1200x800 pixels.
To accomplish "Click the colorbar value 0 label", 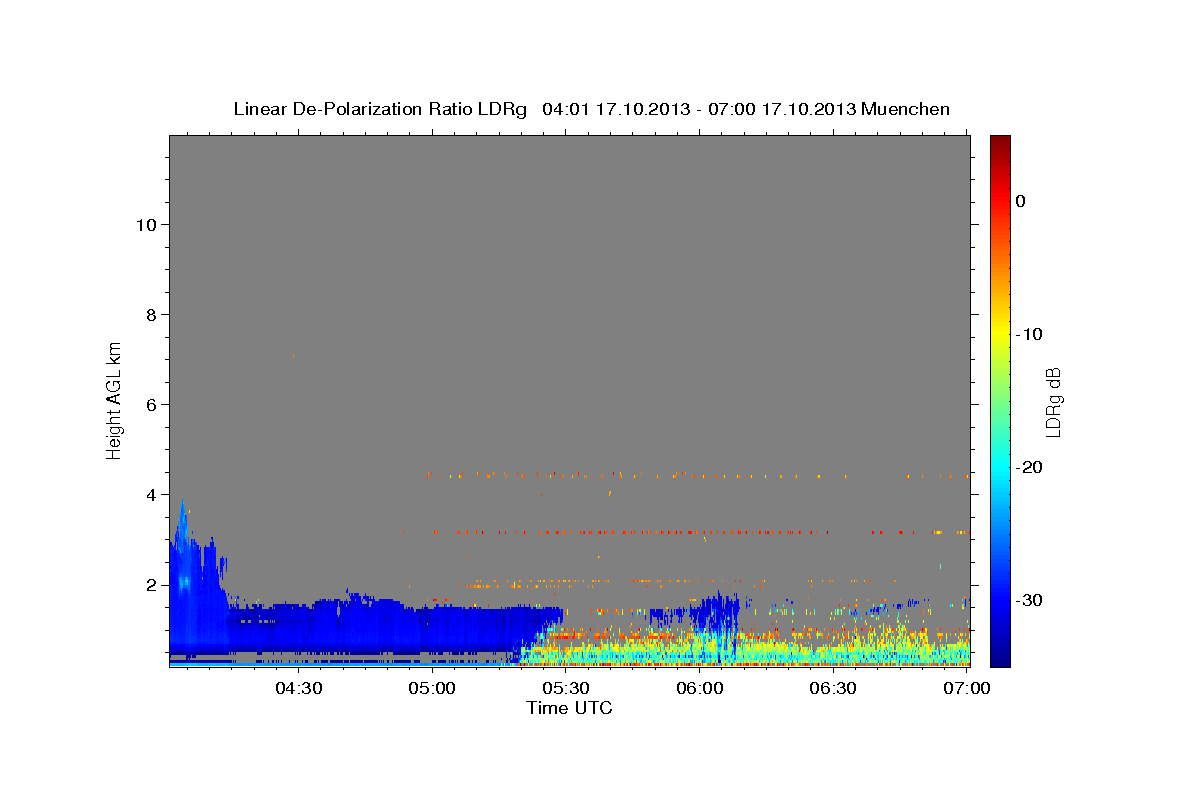I will pyautogui.click(x=1021, y=201).
